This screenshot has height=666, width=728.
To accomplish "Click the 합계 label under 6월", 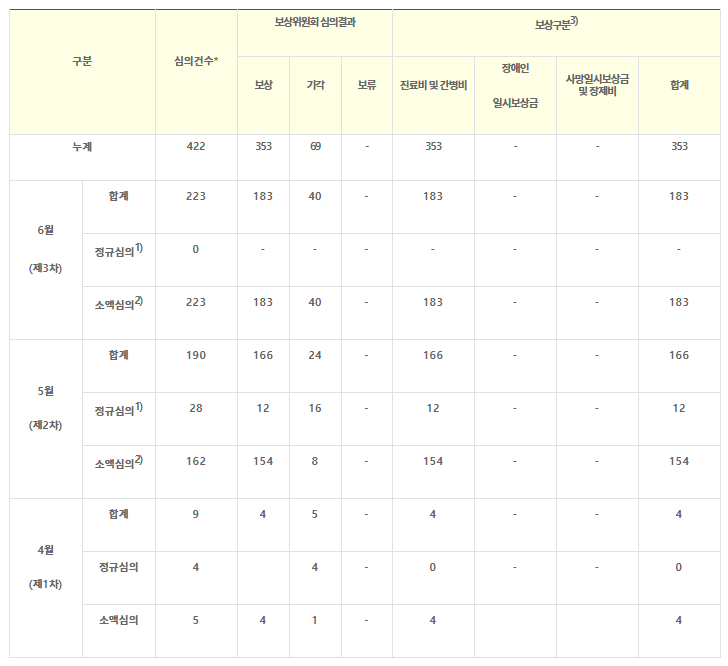I will point(118,196).
